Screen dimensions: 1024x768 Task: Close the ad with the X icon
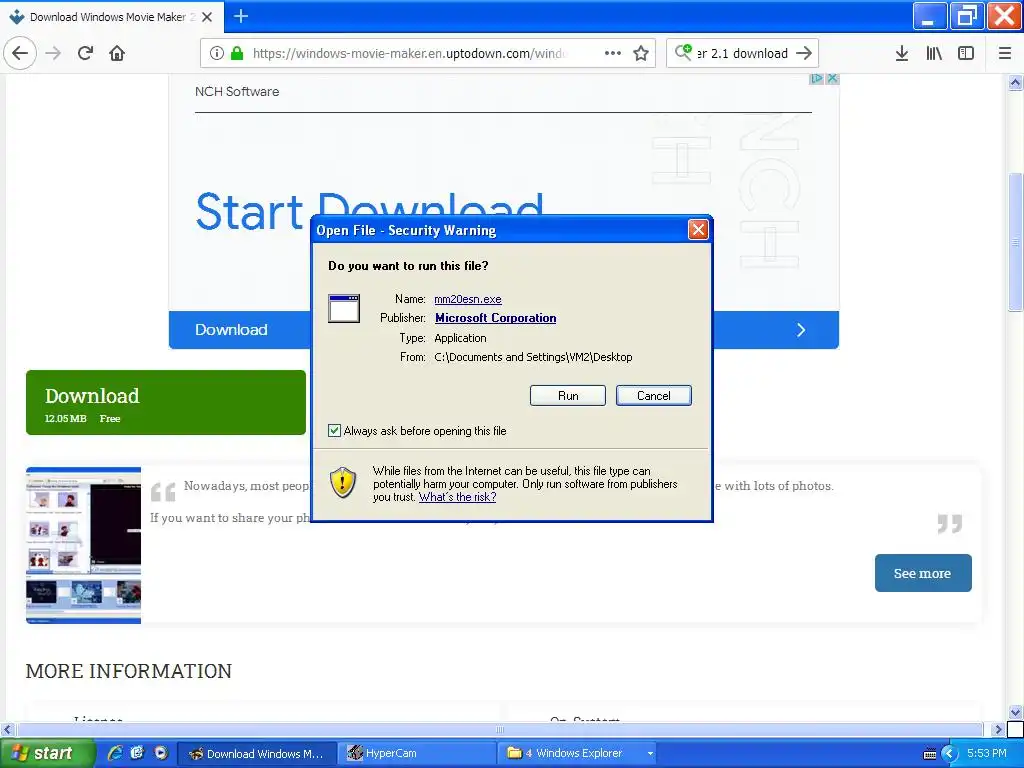point(832,78)
